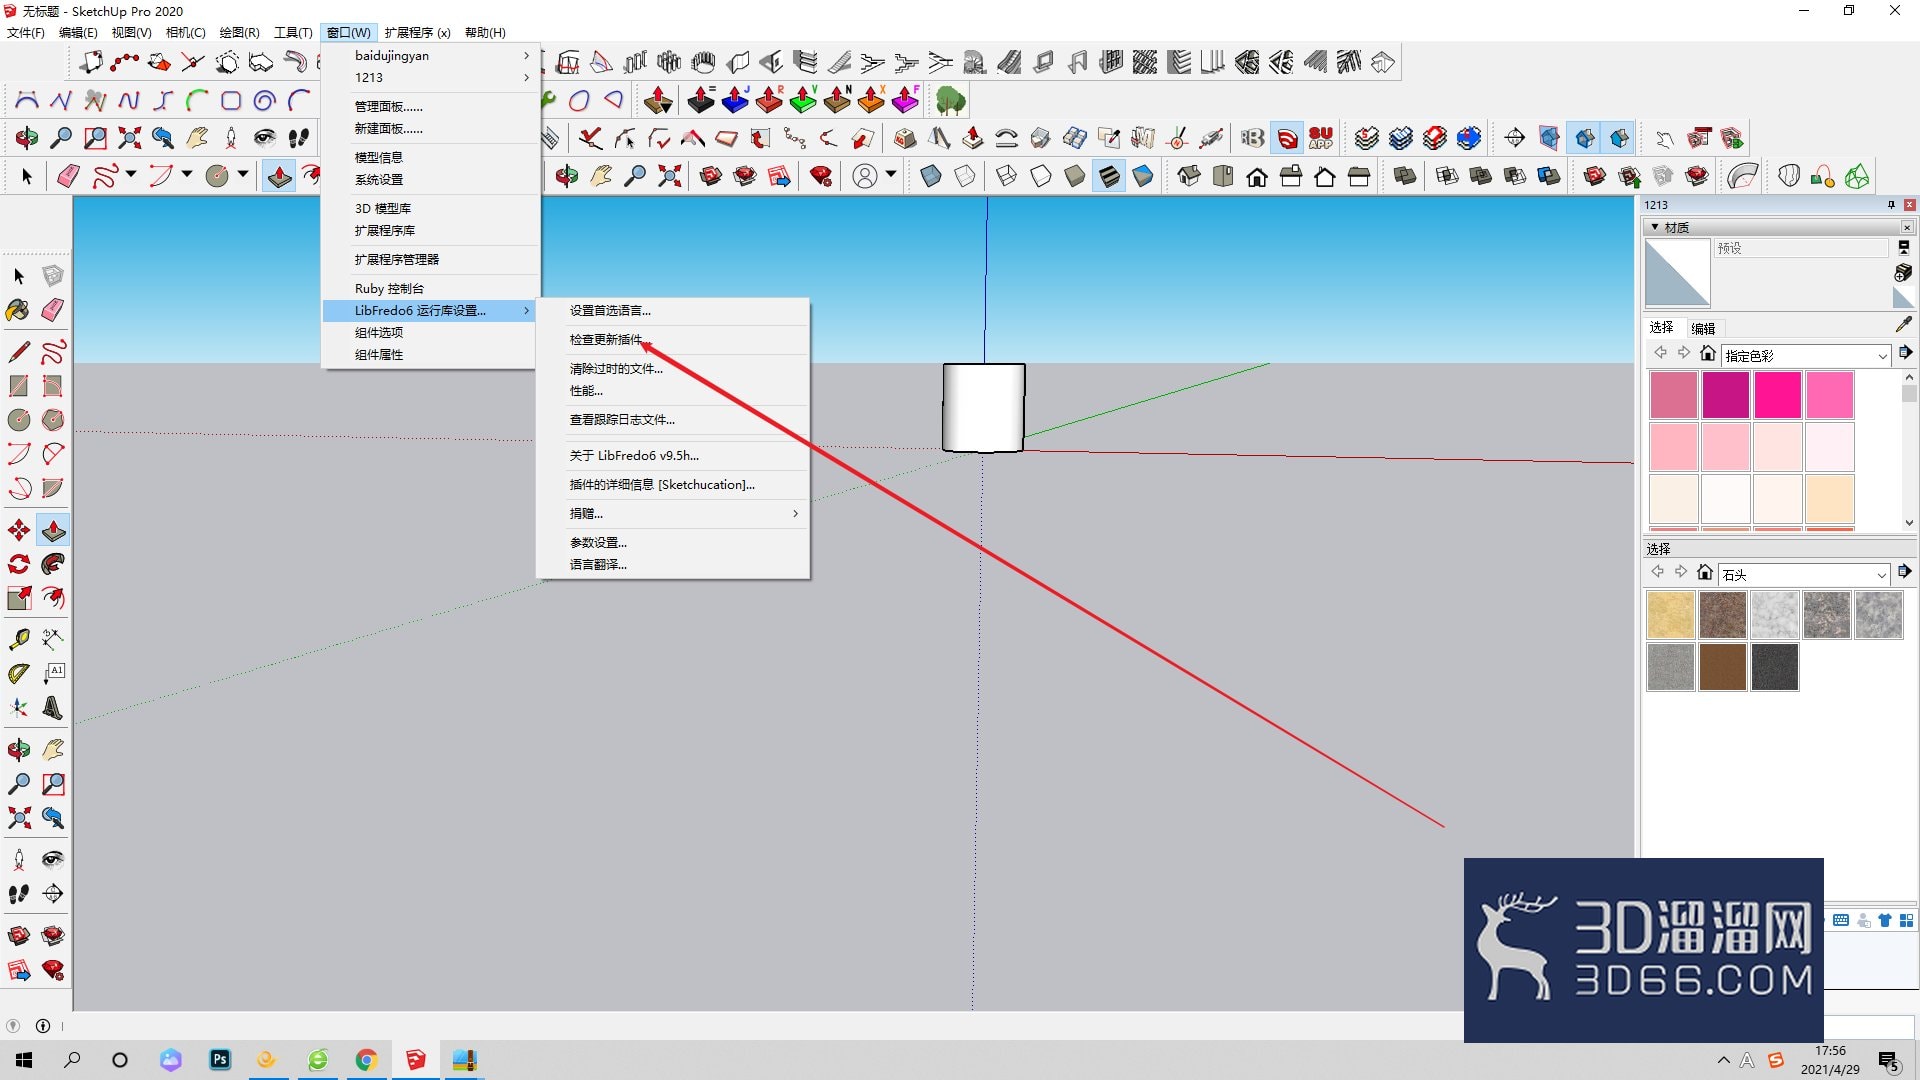The height and width of the screenshot is (1080, 1920).
Task: Activate the Orbit tool in camera toolbar
Action: pyautogui.click(x=27, y=138)
